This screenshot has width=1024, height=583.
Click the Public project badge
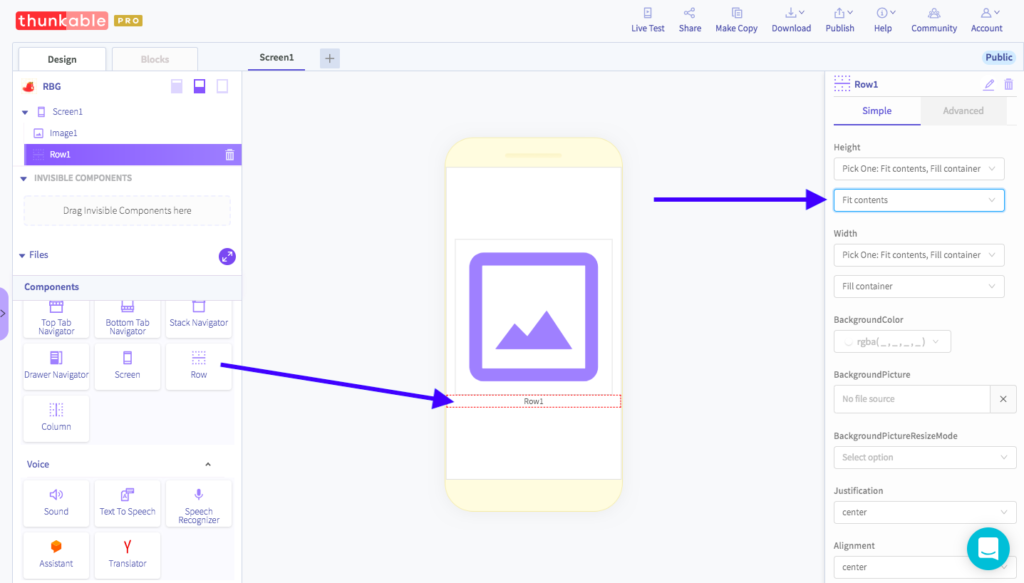999,57
